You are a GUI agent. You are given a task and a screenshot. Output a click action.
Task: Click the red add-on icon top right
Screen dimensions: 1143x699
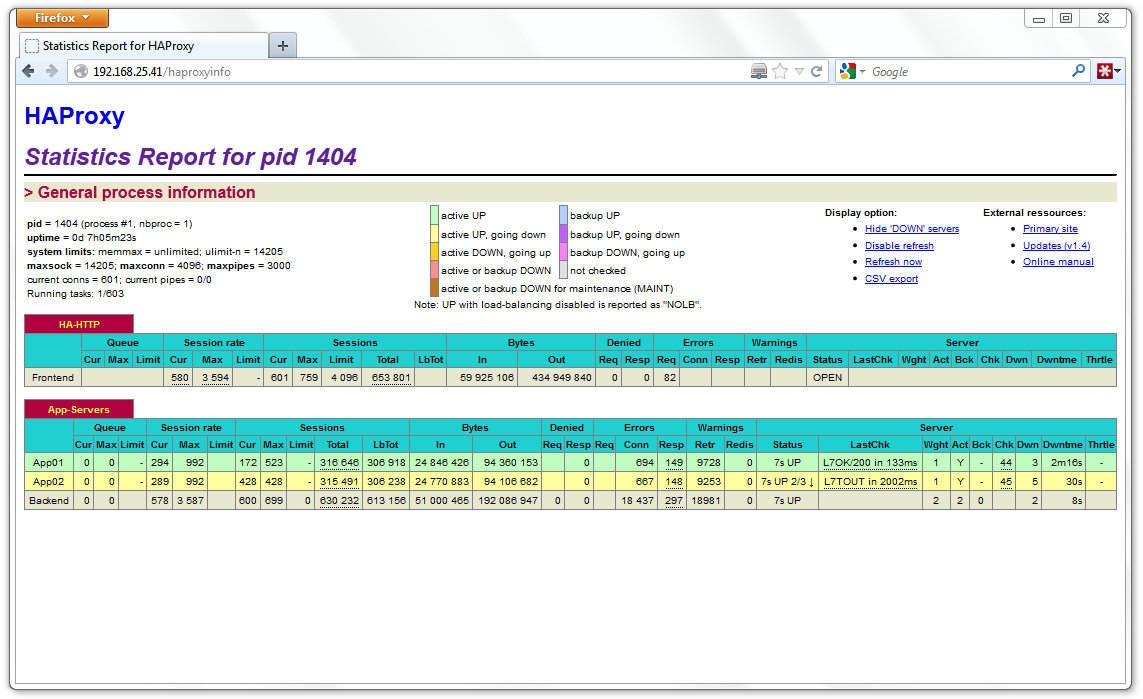[x=1106, y=71]
